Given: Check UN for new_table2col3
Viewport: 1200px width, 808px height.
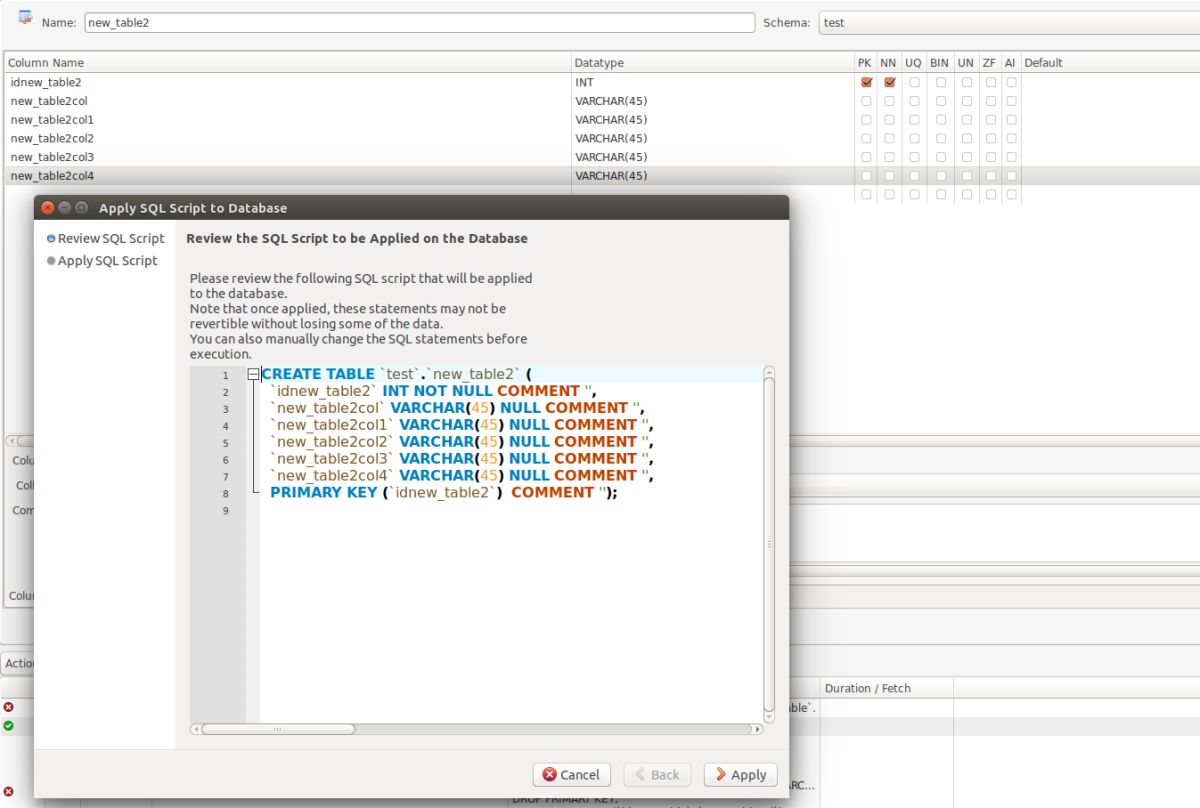Looking at the screenshot, I should point(966,157).
